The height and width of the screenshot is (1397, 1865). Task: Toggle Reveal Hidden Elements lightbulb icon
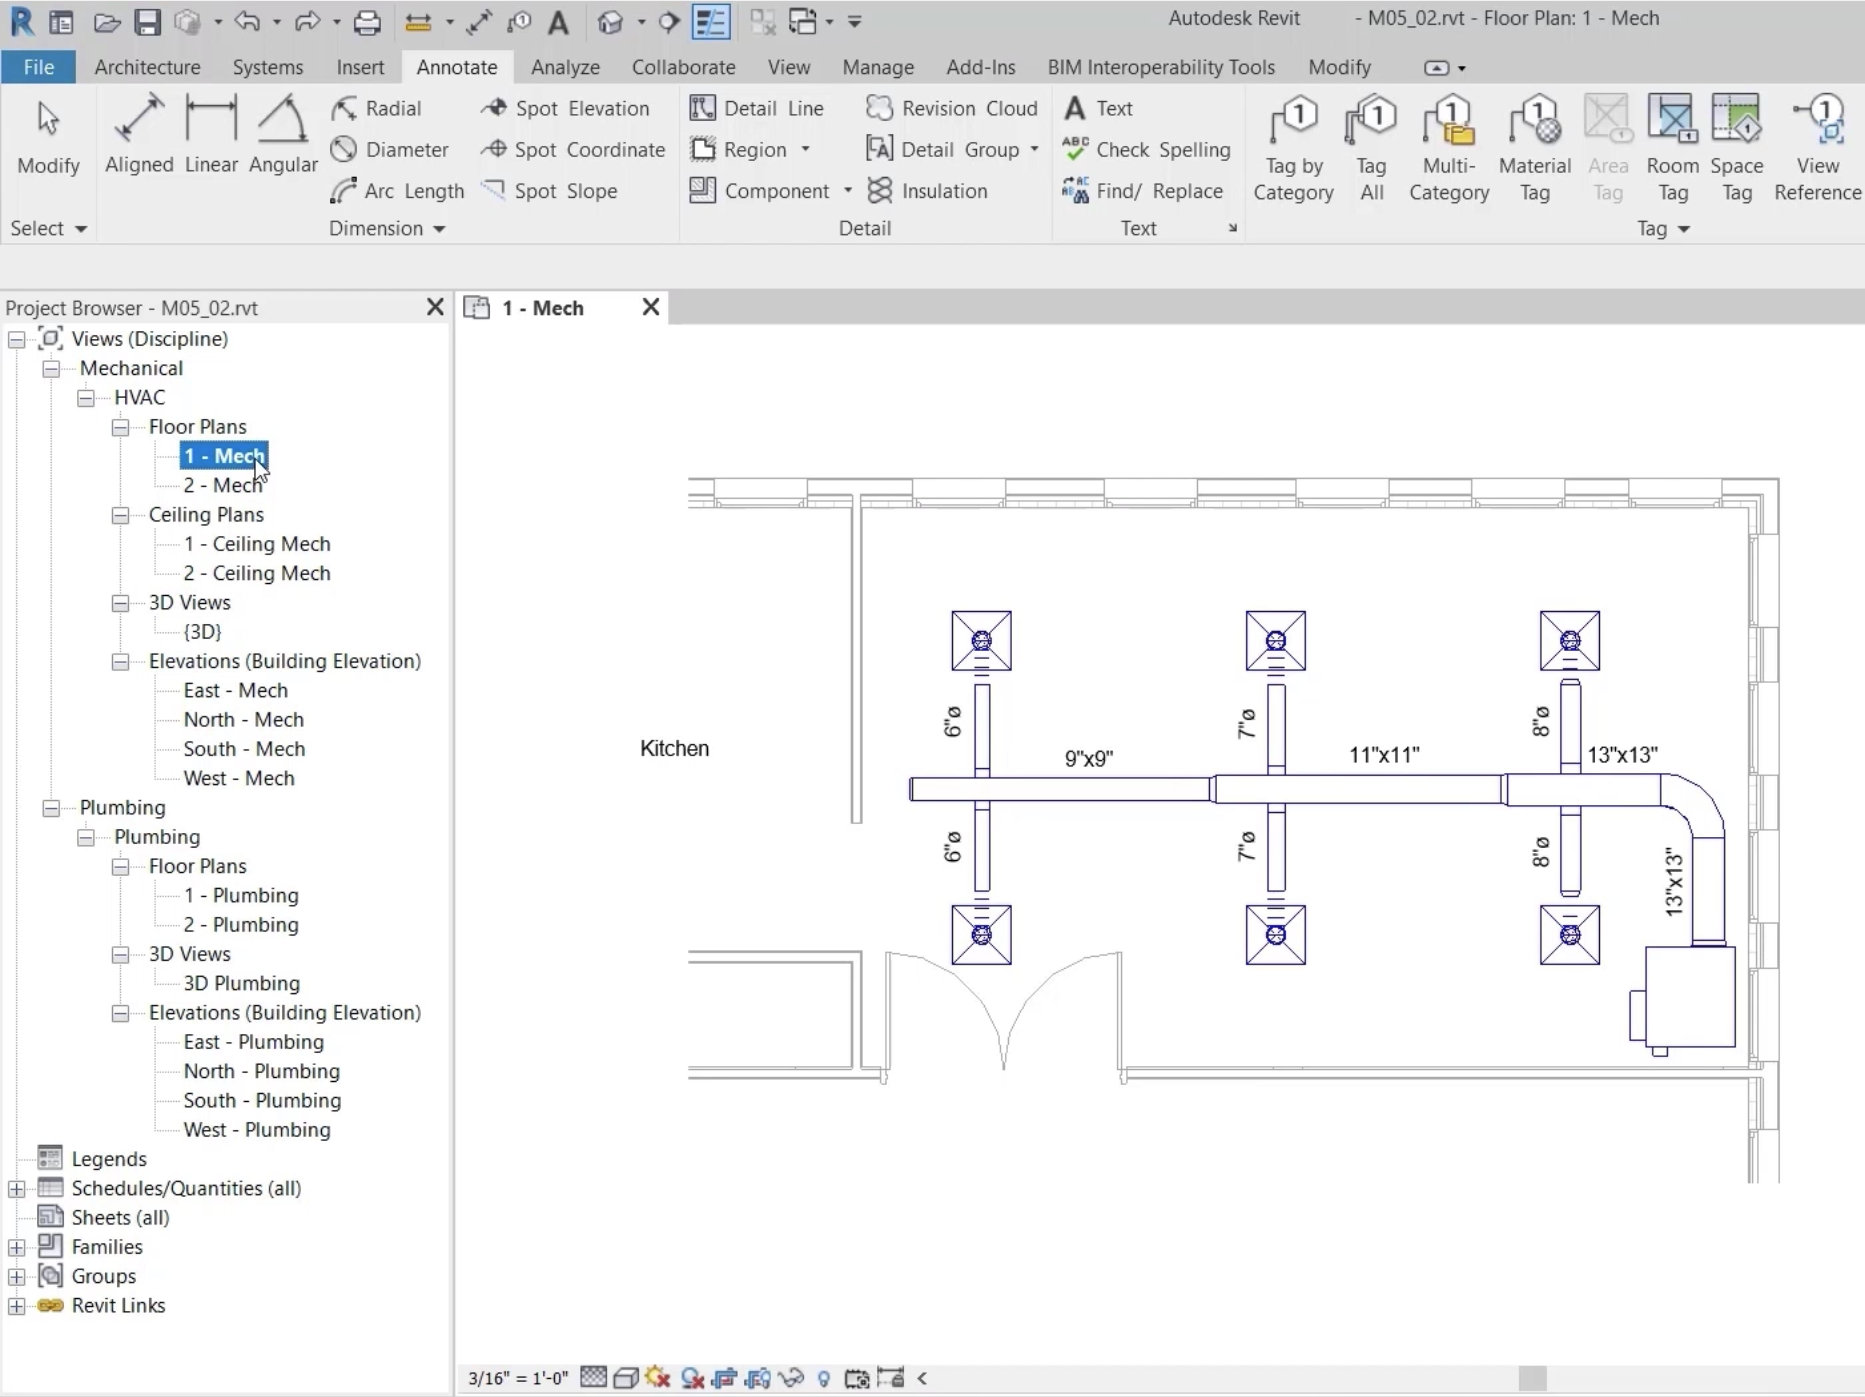pyautogui.click(x=824, y=1378)
